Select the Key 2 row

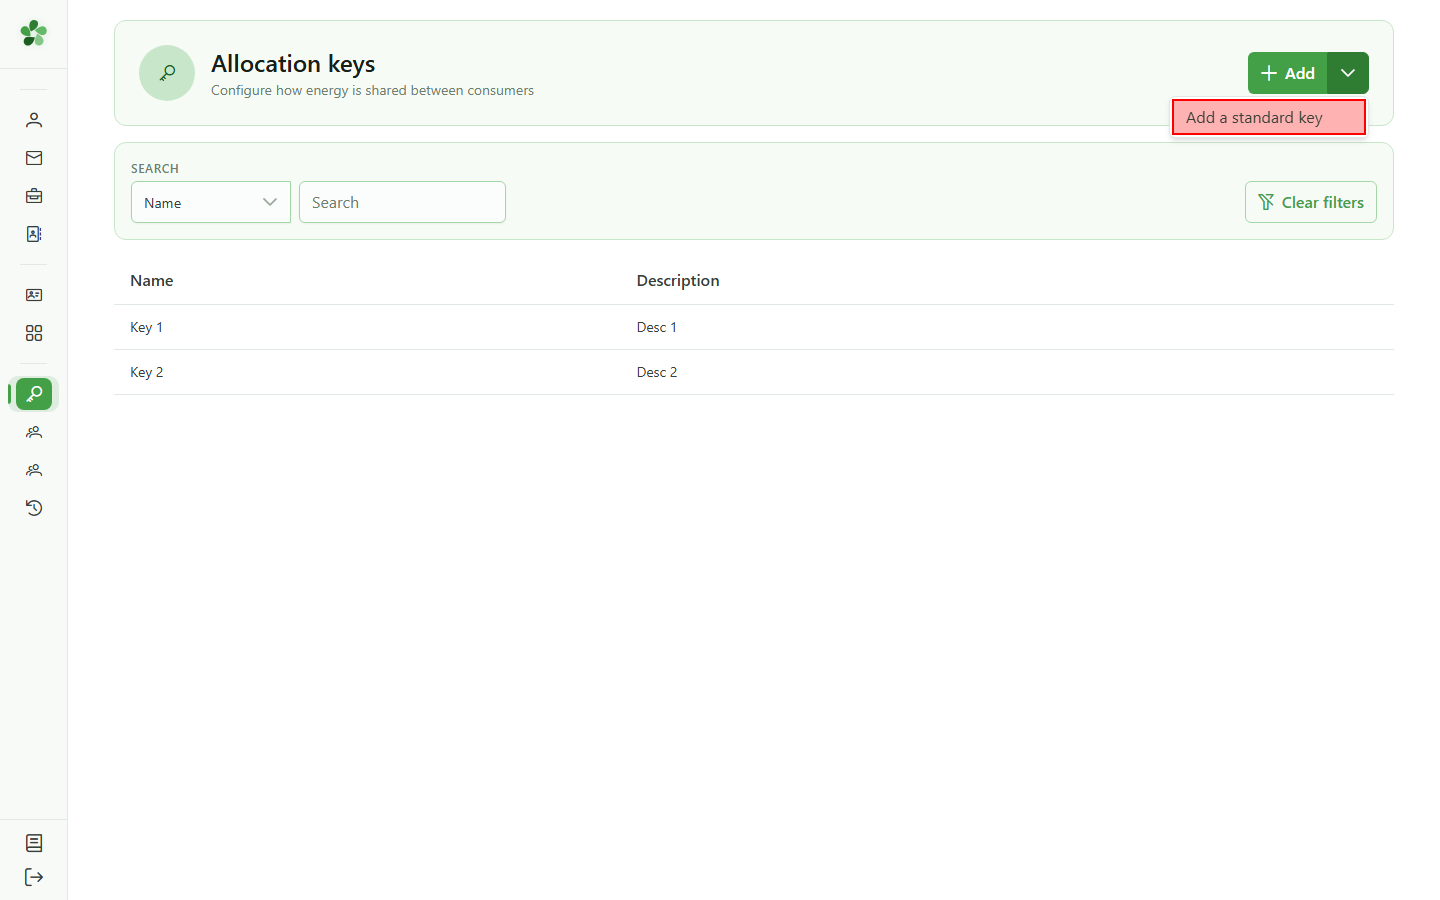point(754,372)
